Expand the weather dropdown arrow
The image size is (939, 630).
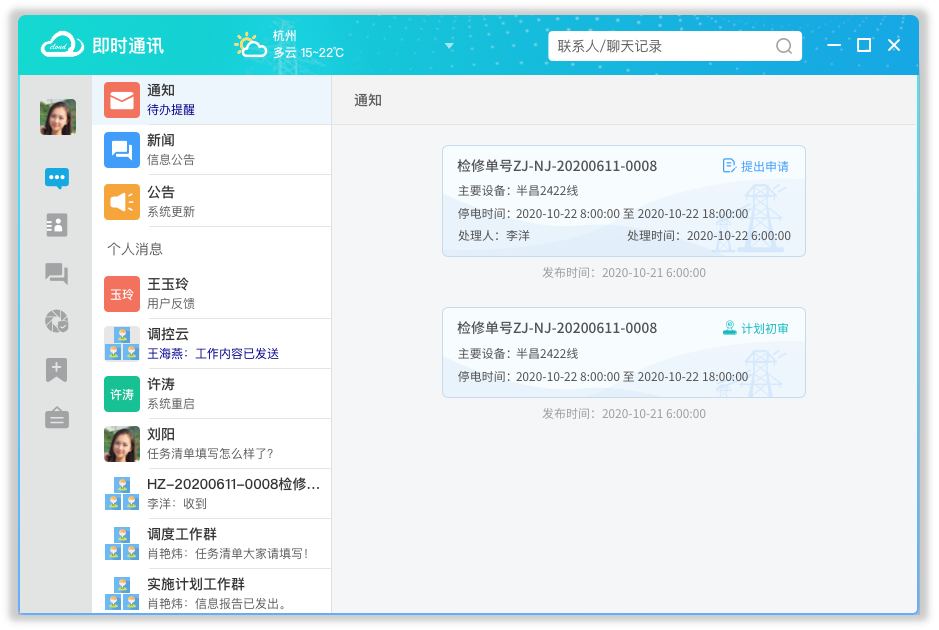click(449, 46)
